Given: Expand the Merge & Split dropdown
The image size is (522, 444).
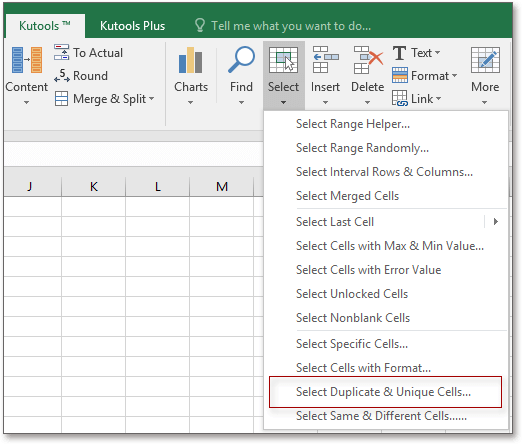Looking at the screenshot, I should pos(151,99).
